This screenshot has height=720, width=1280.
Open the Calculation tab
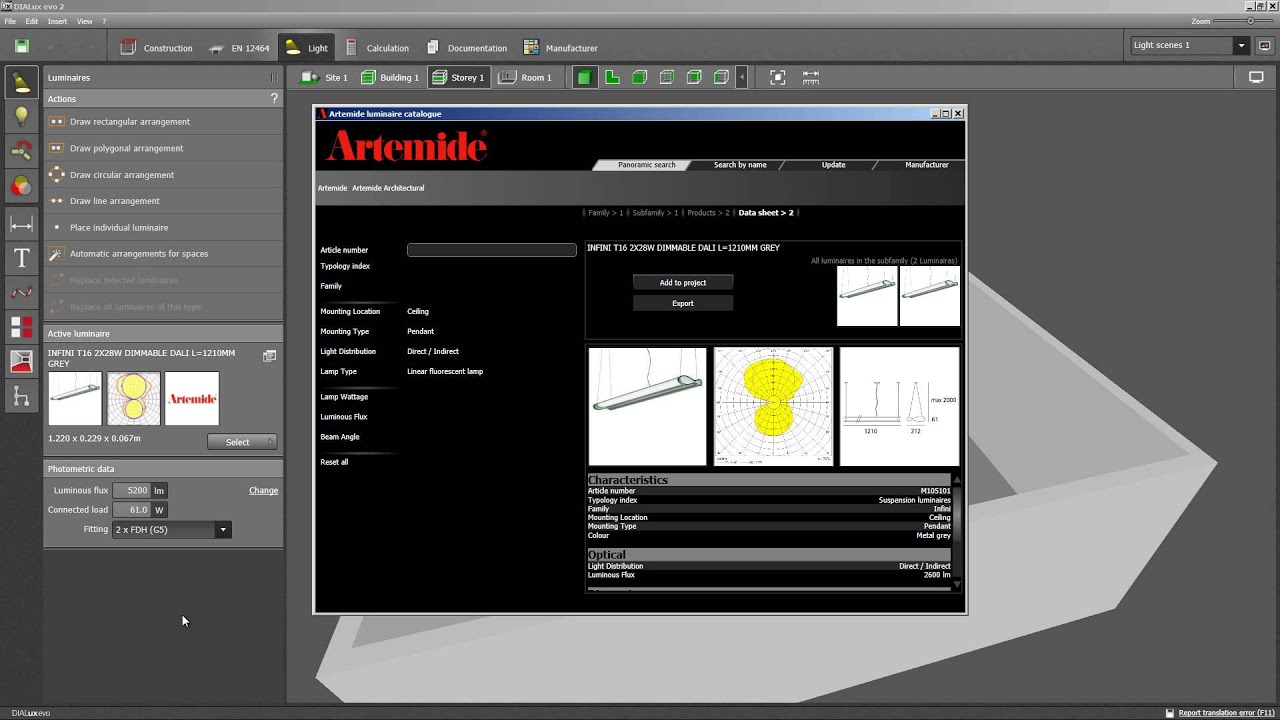tap(377, 47)
